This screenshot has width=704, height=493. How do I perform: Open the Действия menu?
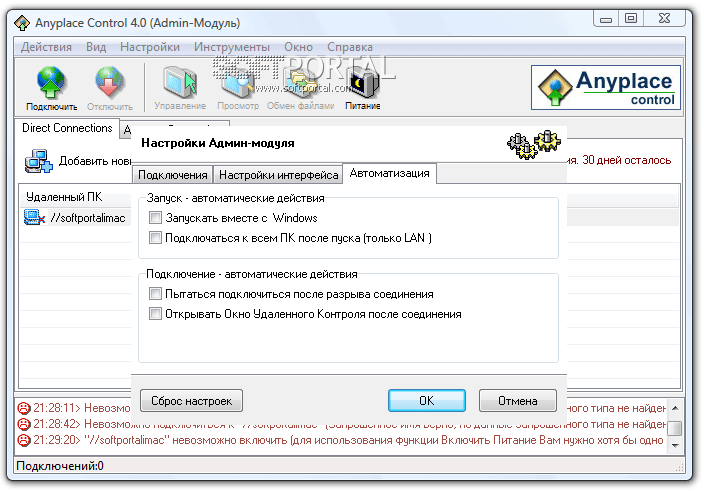46,47
